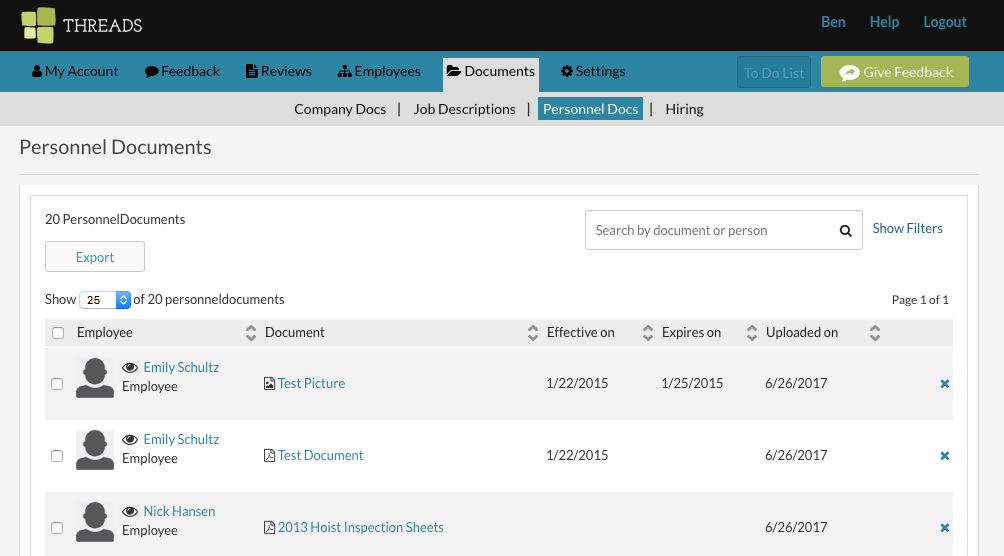Viewport: 1004px width, 556px height.
Task: Click the 20 PersonnelDocuments count text
Action: pos(115,219)
